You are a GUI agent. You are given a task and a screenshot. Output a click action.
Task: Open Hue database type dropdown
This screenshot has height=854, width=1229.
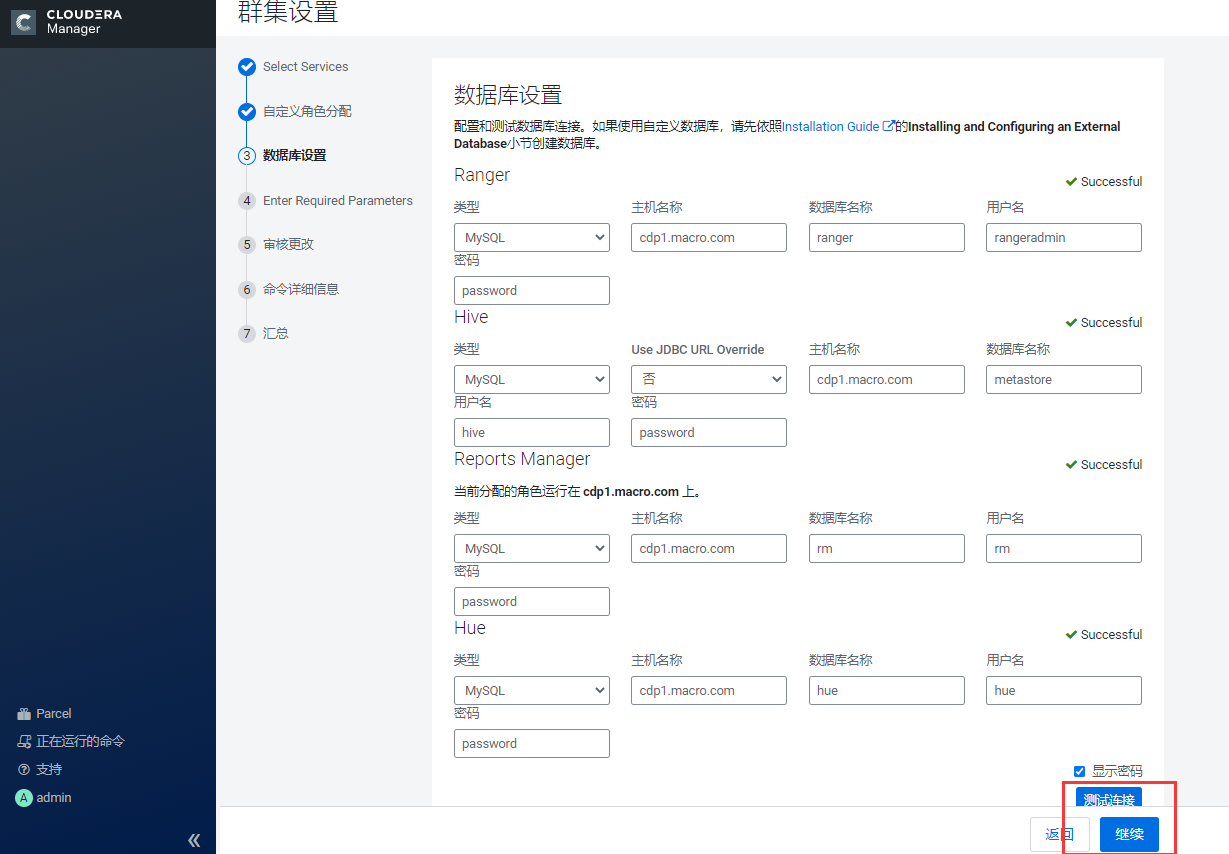click(x=532, y=690)
